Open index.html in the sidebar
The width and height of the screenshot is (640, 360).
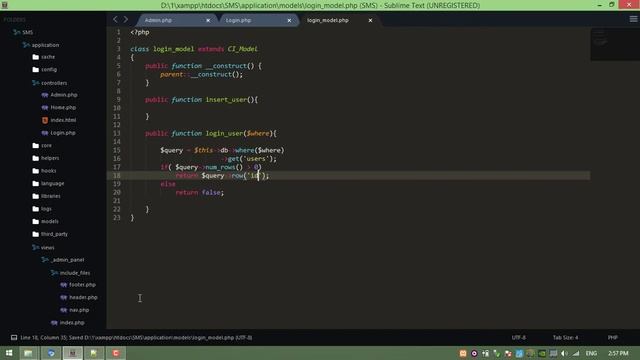tap(63, 120)
